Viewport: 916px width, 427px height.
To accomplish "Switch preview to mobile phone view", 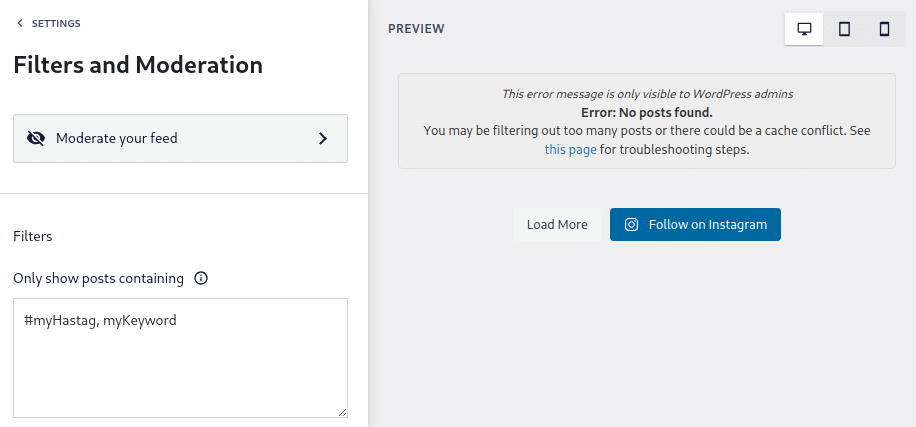I will (x=884, y=29).
